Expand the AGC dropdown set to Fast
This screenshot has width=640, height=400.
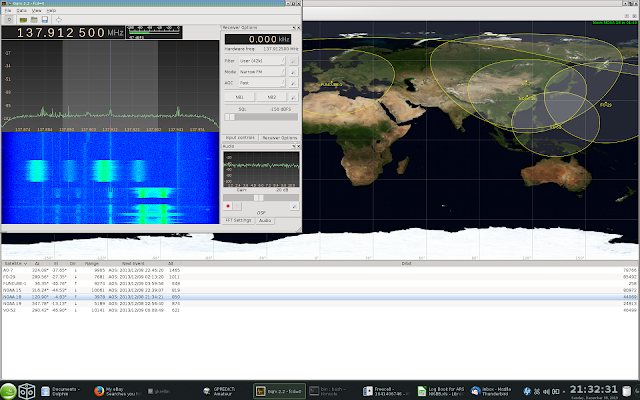(262, 83)
